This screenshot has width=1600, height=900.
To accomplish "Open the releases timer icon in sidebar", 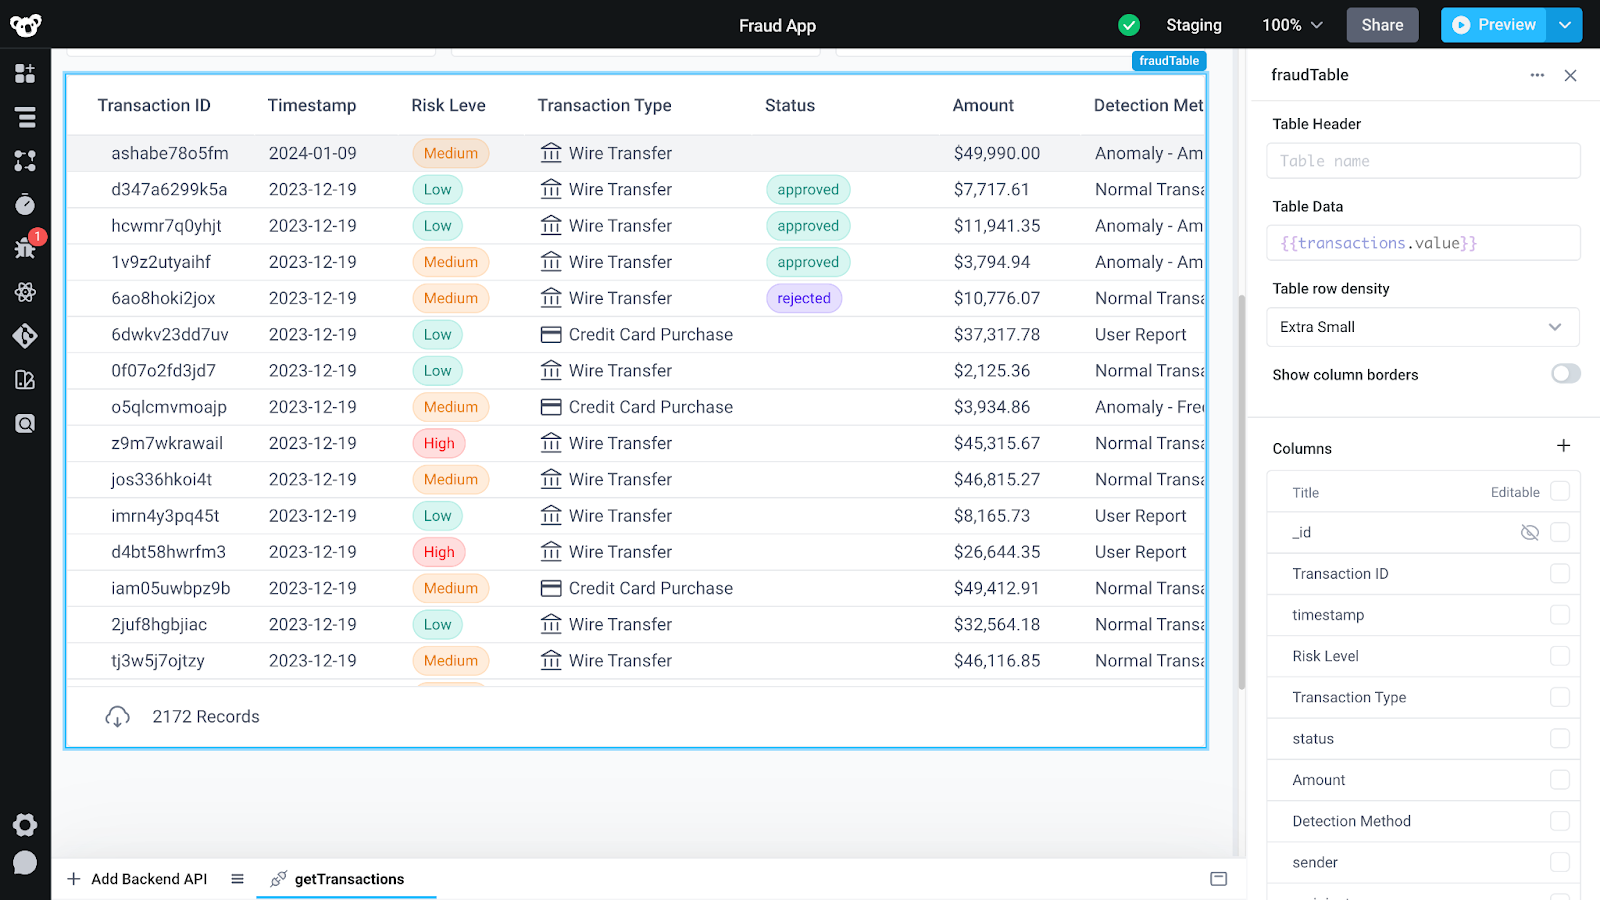I will (x=25, y=203).
